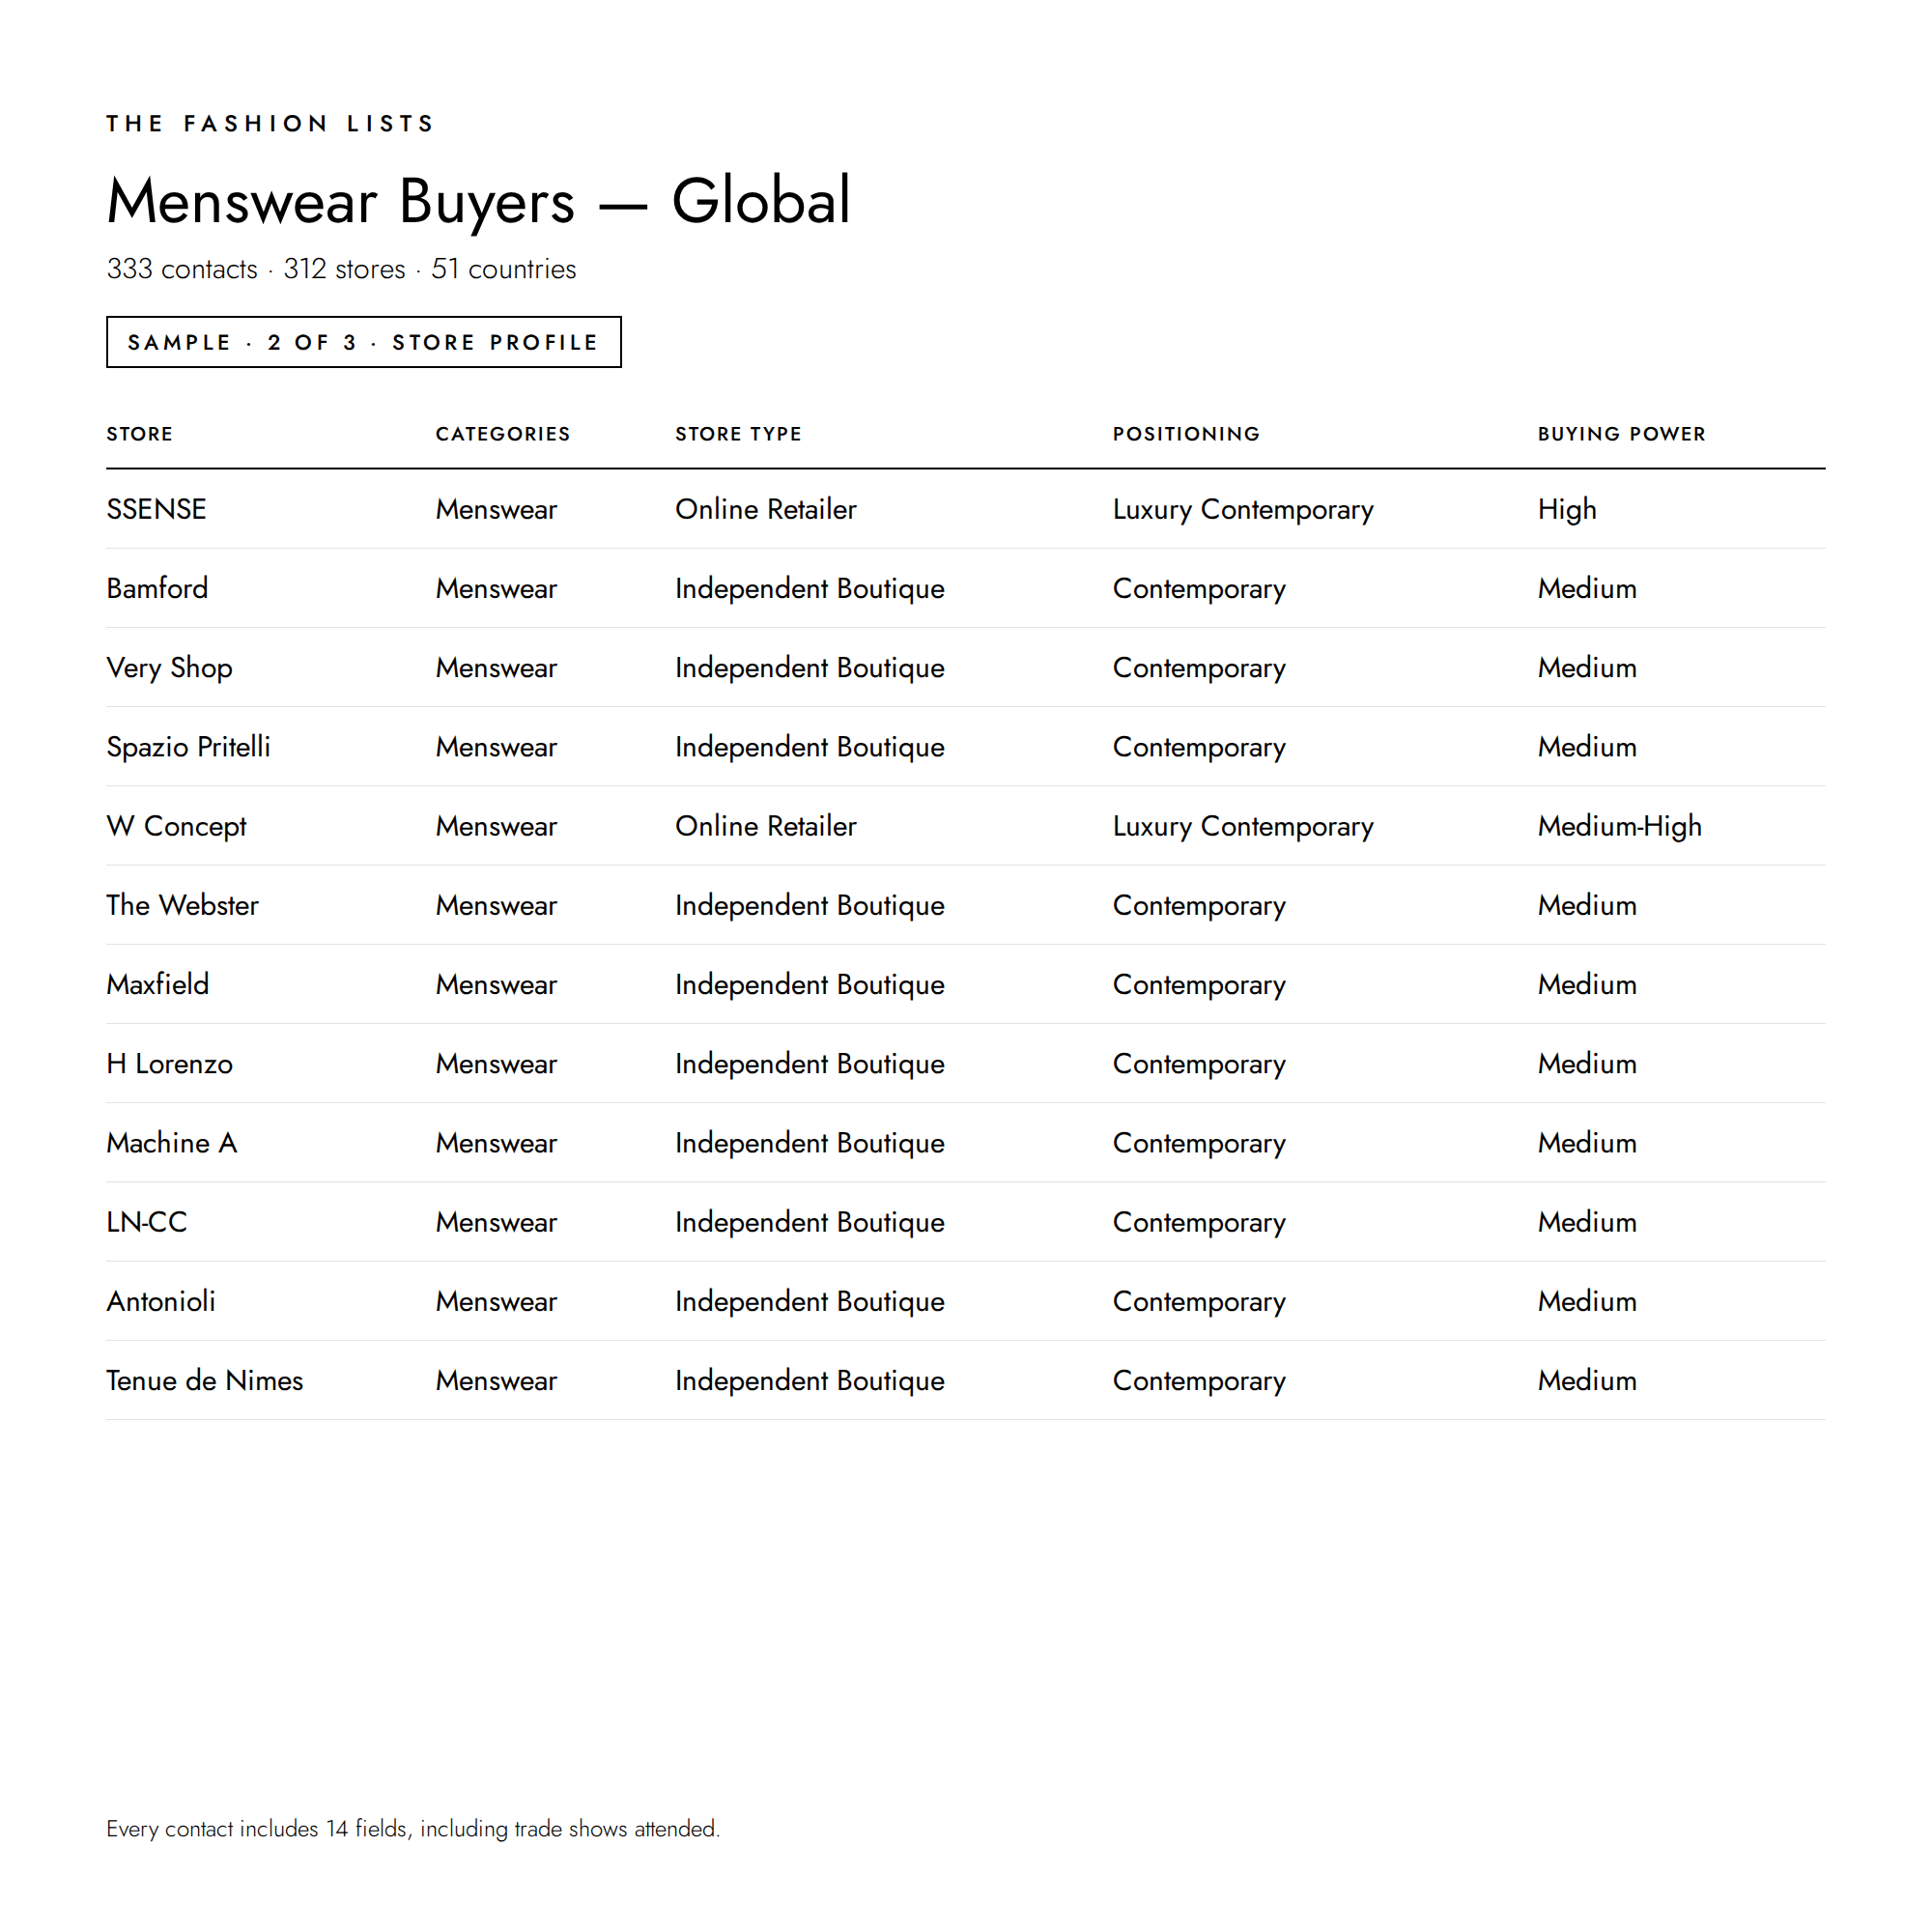
Task: Click the POSITIONING column header
Action: point(1186,434)
